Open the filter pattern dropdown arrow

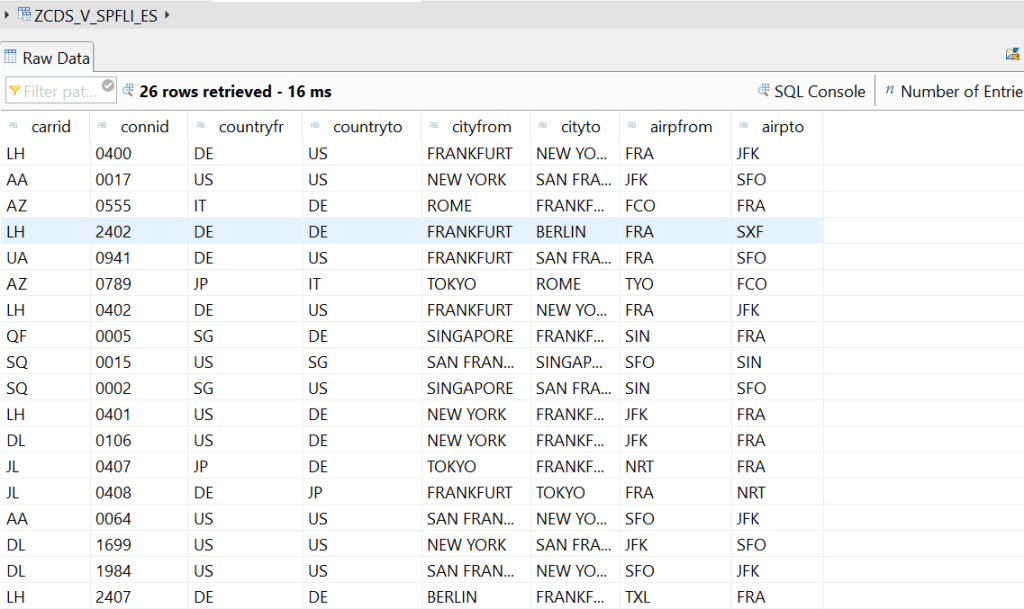coord(109,89)
